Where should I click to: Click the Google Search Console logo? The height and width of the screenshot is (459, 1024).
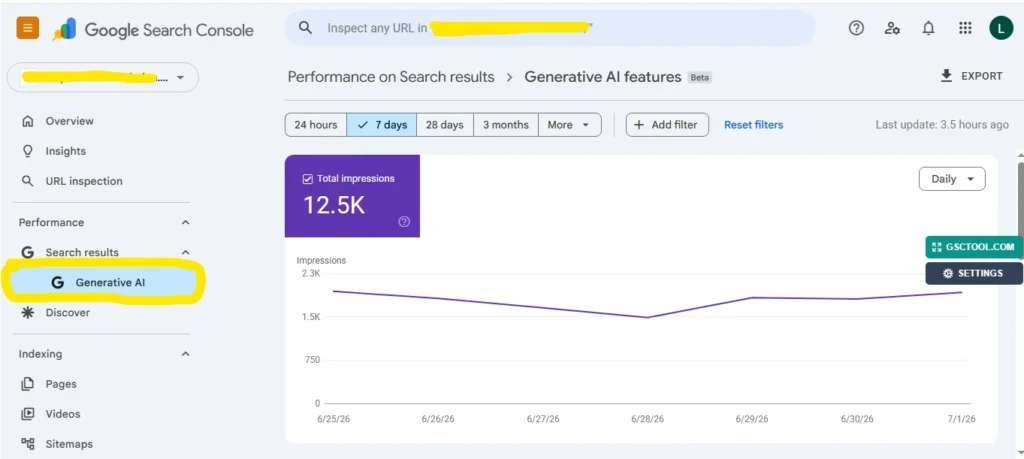click(x=153, y=29)
